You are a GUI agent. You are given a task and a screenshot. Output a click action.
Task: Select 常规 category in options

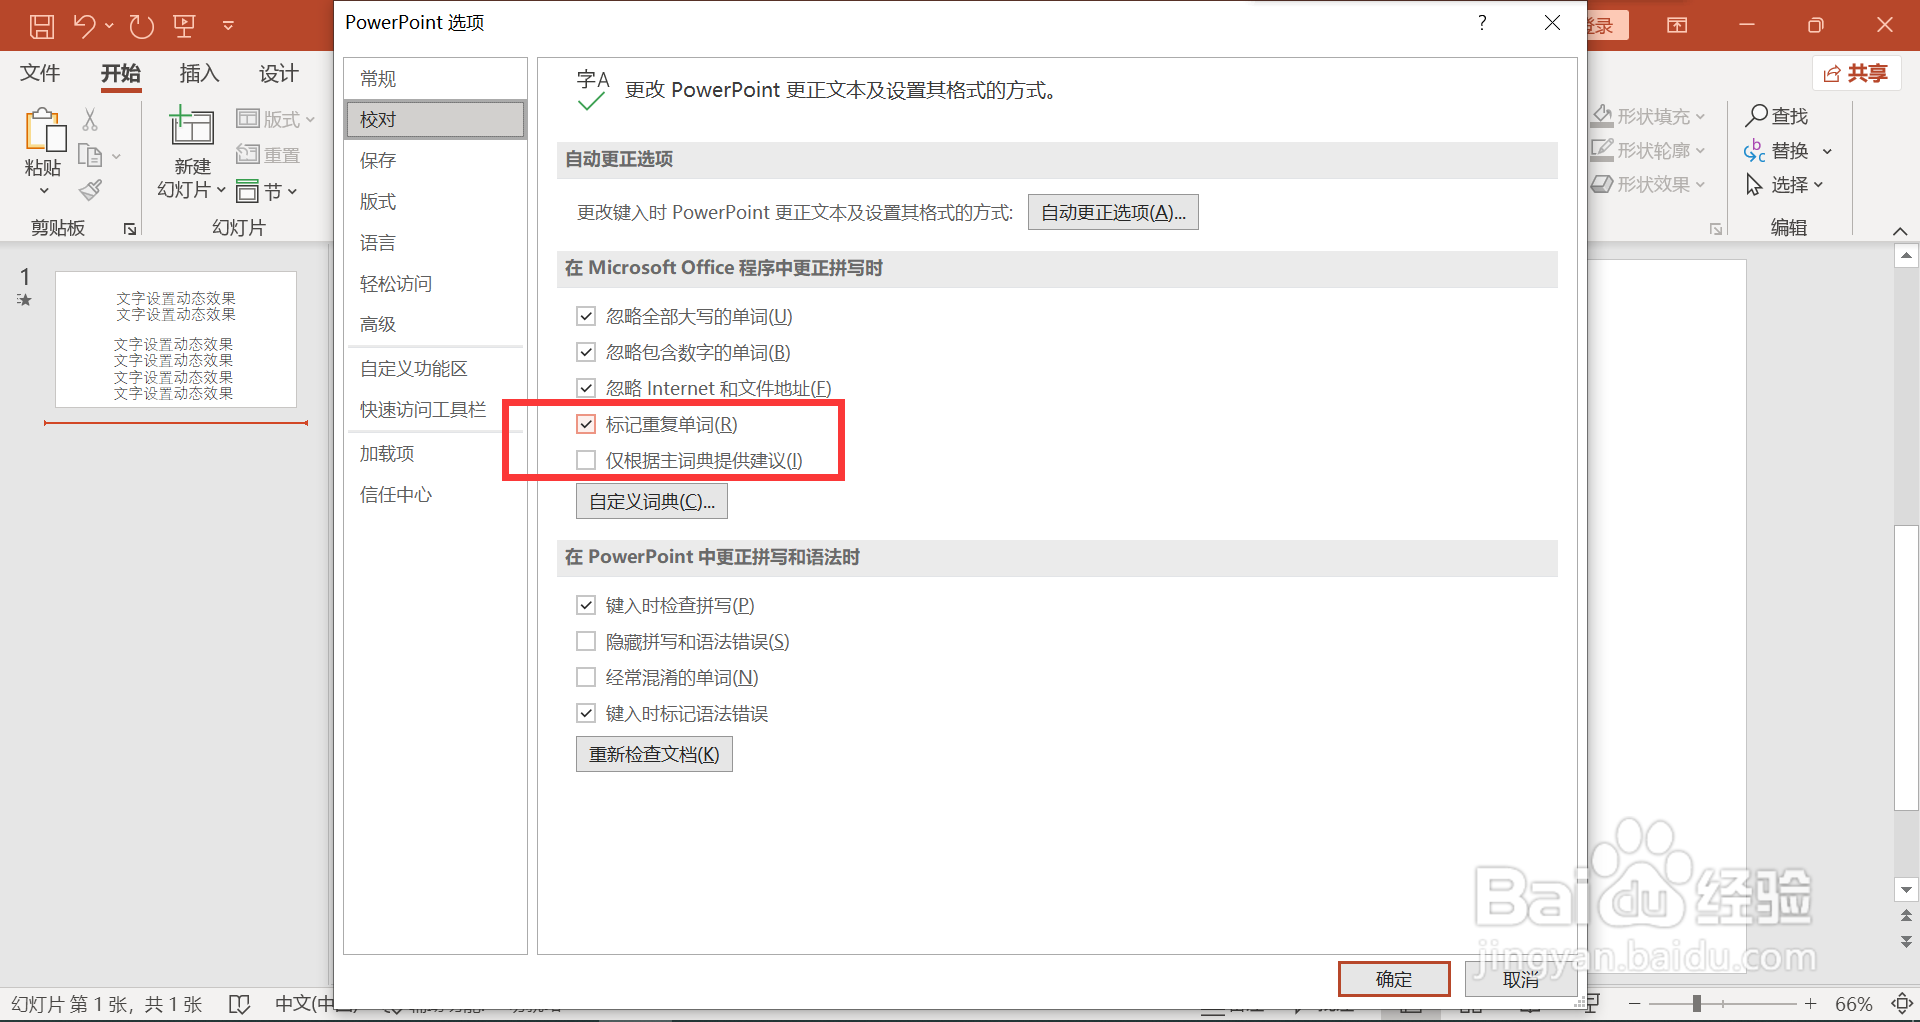[x=435, y=78]
